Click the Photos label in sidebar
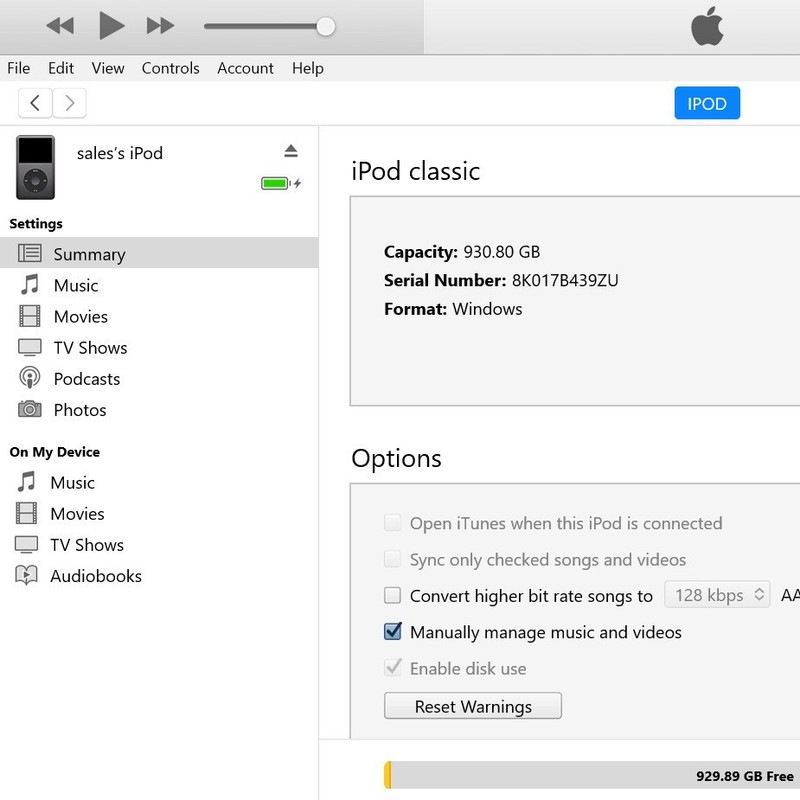The image size is (800, 800). [x=80, y=410]
